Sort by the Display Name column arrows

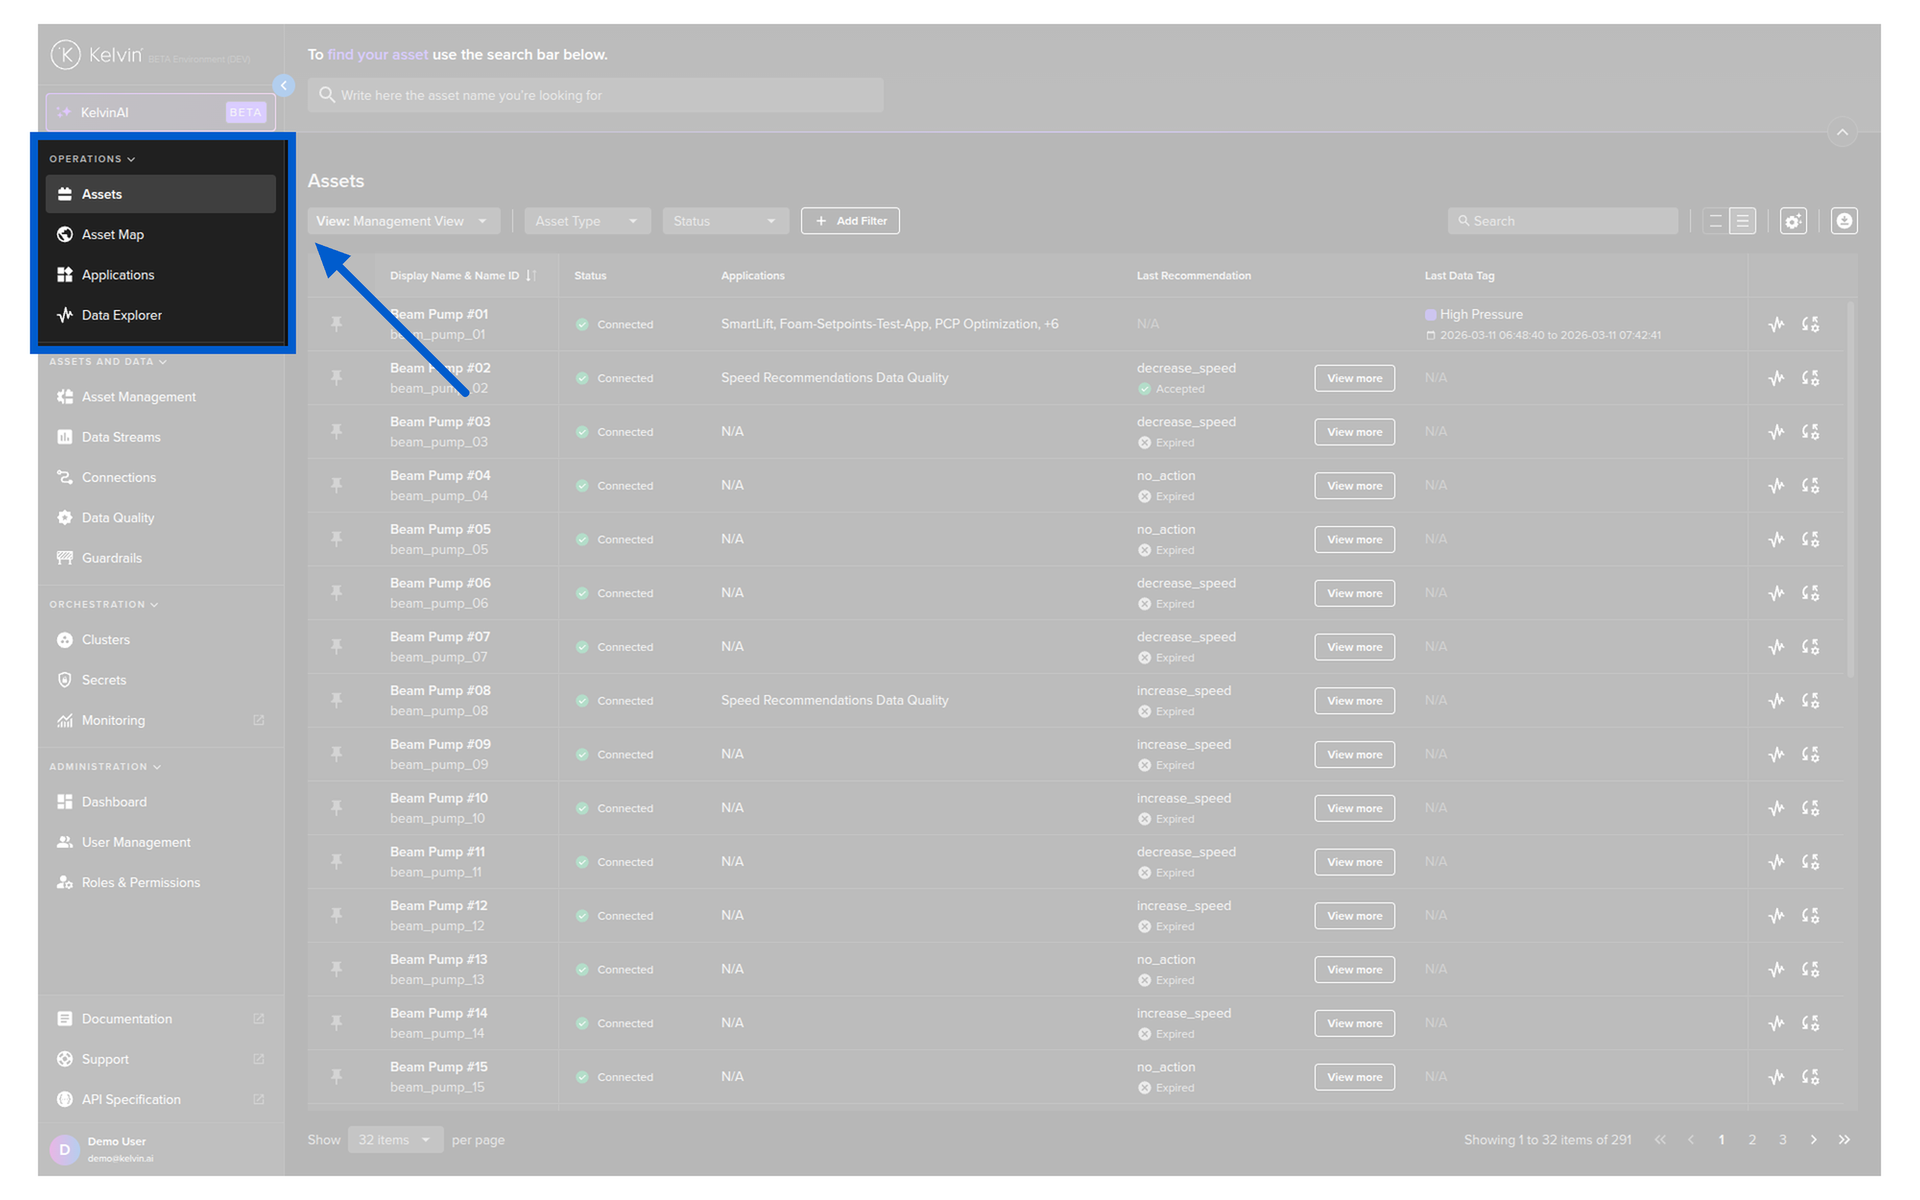531,276
